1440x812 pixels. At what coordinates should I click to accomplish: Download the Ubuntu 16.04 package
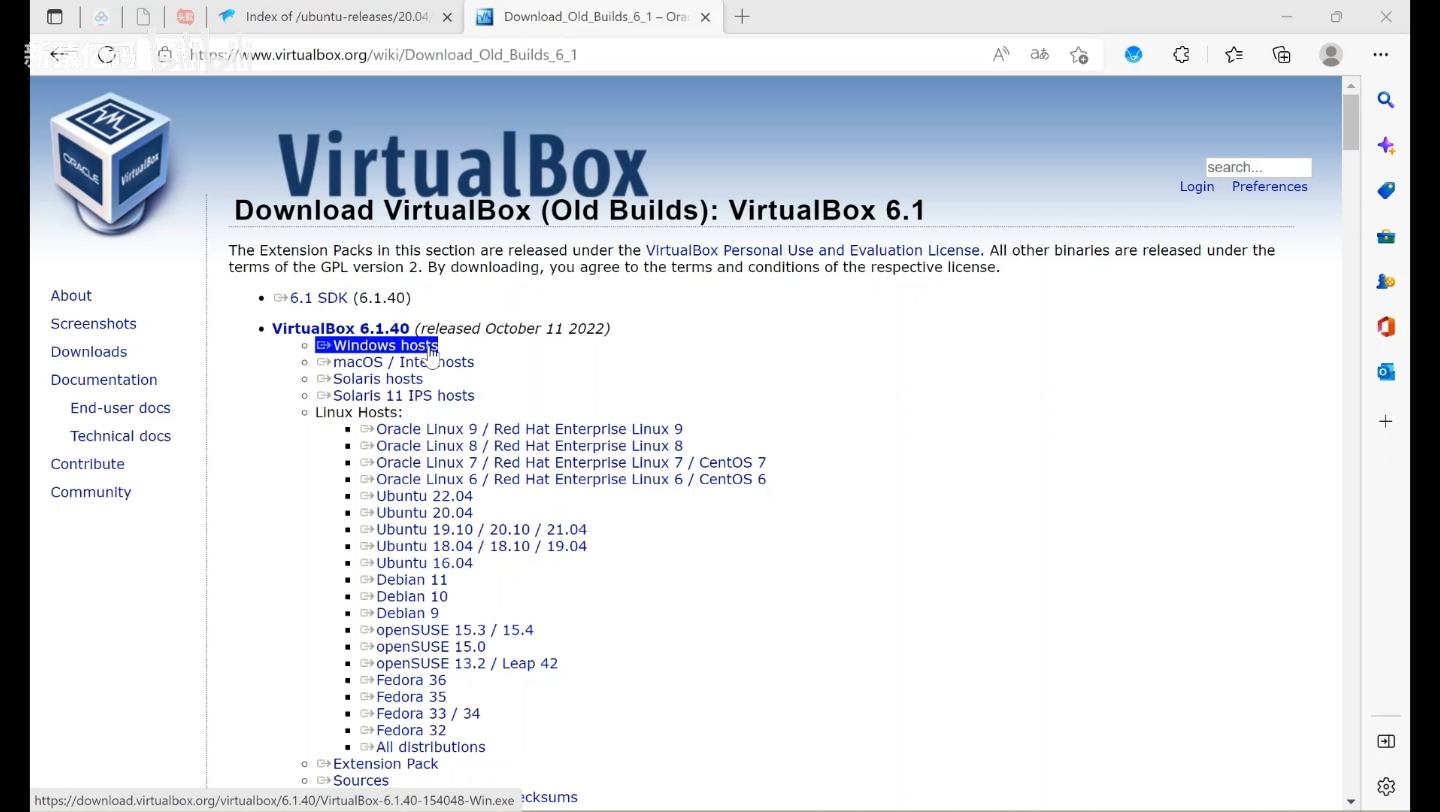(x=416, y=564)
